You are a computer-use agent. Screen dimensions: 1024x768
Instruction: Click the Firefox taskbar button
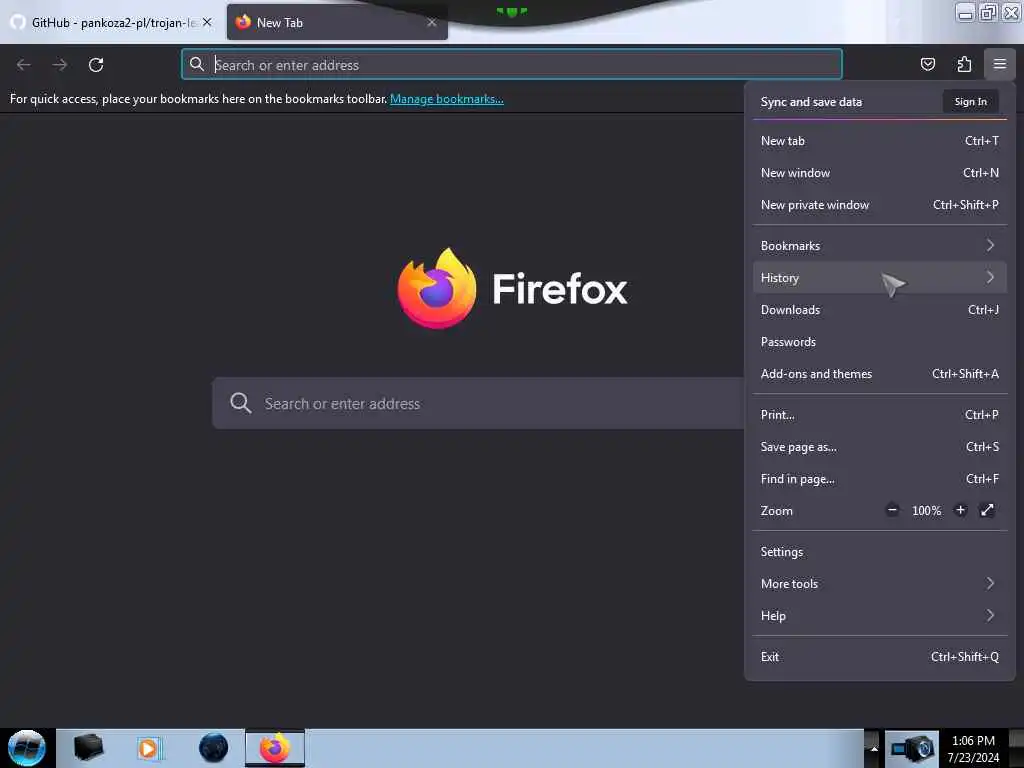[x=275, y=748]
